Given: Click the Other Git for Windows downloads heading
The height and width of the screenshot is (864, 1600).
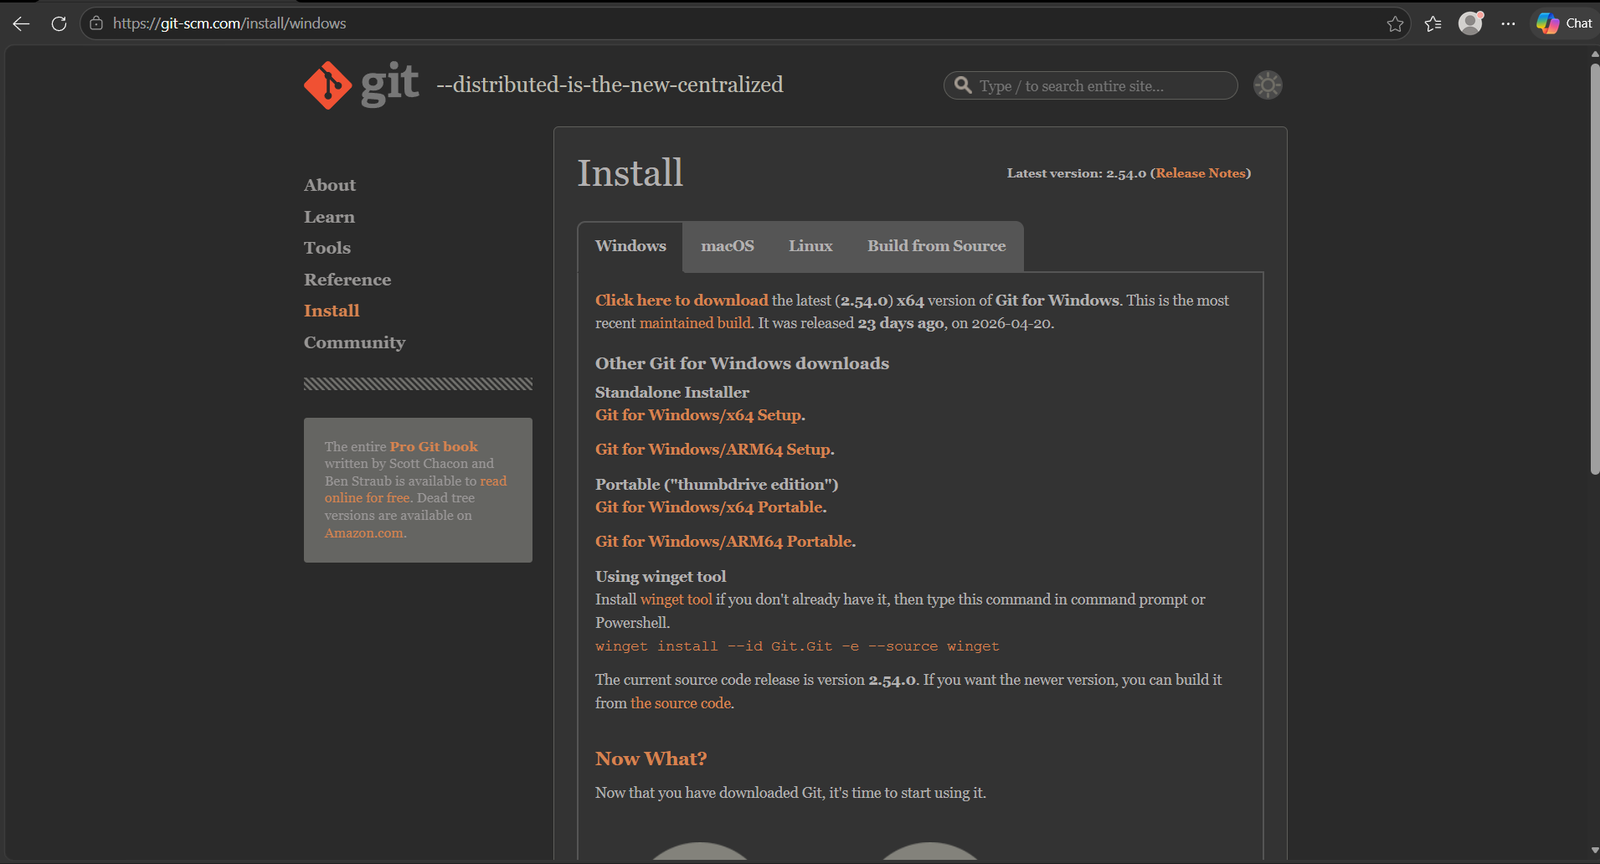Looking at the screenshot, I should [x=742, y=364].
